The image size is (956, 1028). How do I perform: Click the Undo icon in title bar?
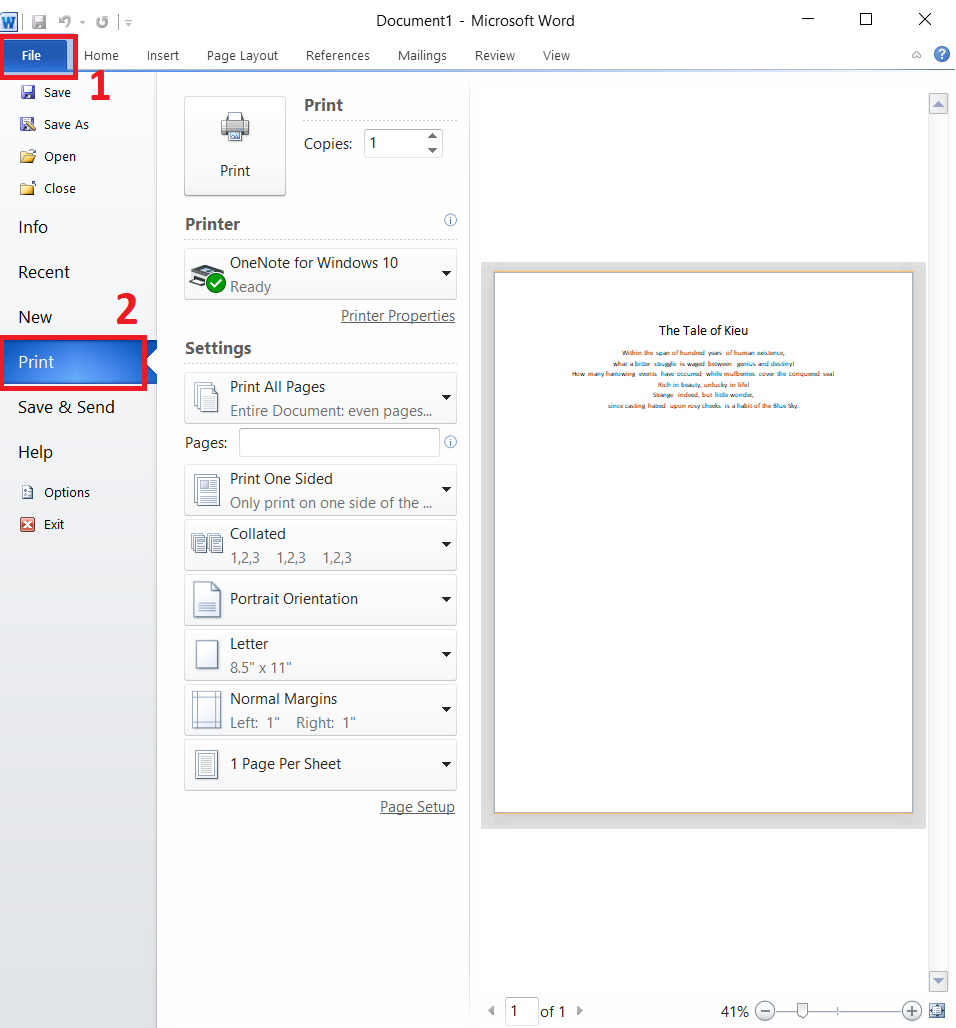point(65,21)
